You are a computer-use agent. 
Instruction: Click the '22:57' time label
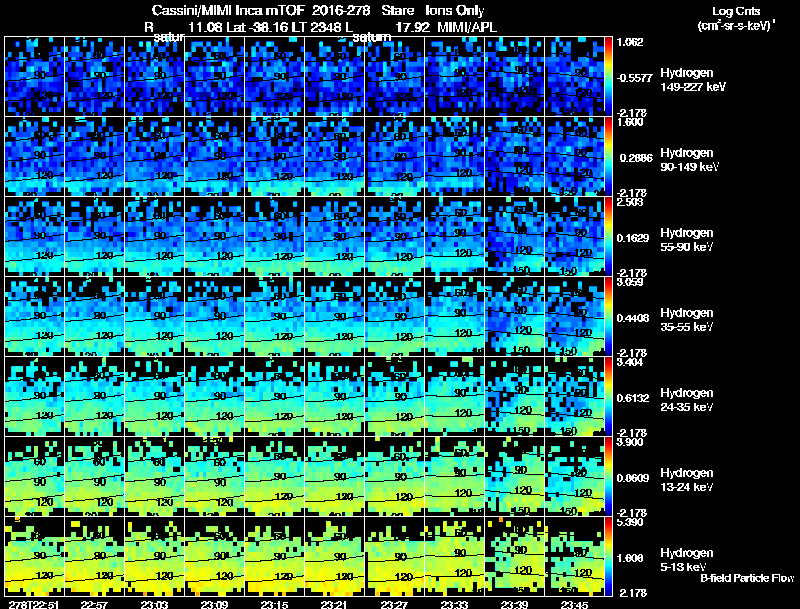(94, 604)
